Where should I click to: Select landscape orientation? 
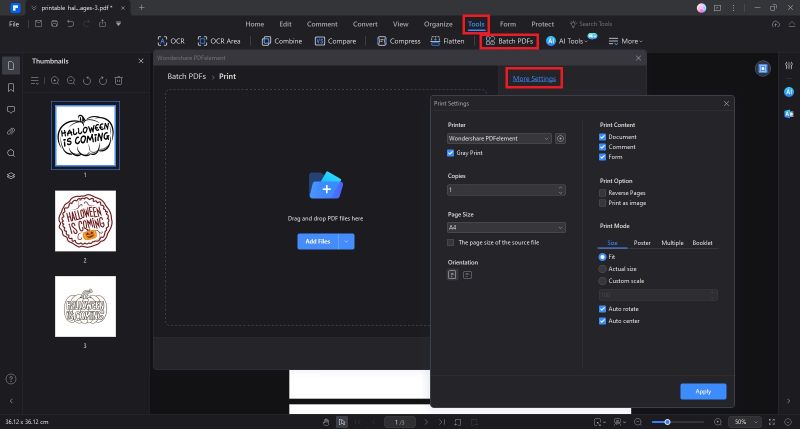(x=467, y=275)
